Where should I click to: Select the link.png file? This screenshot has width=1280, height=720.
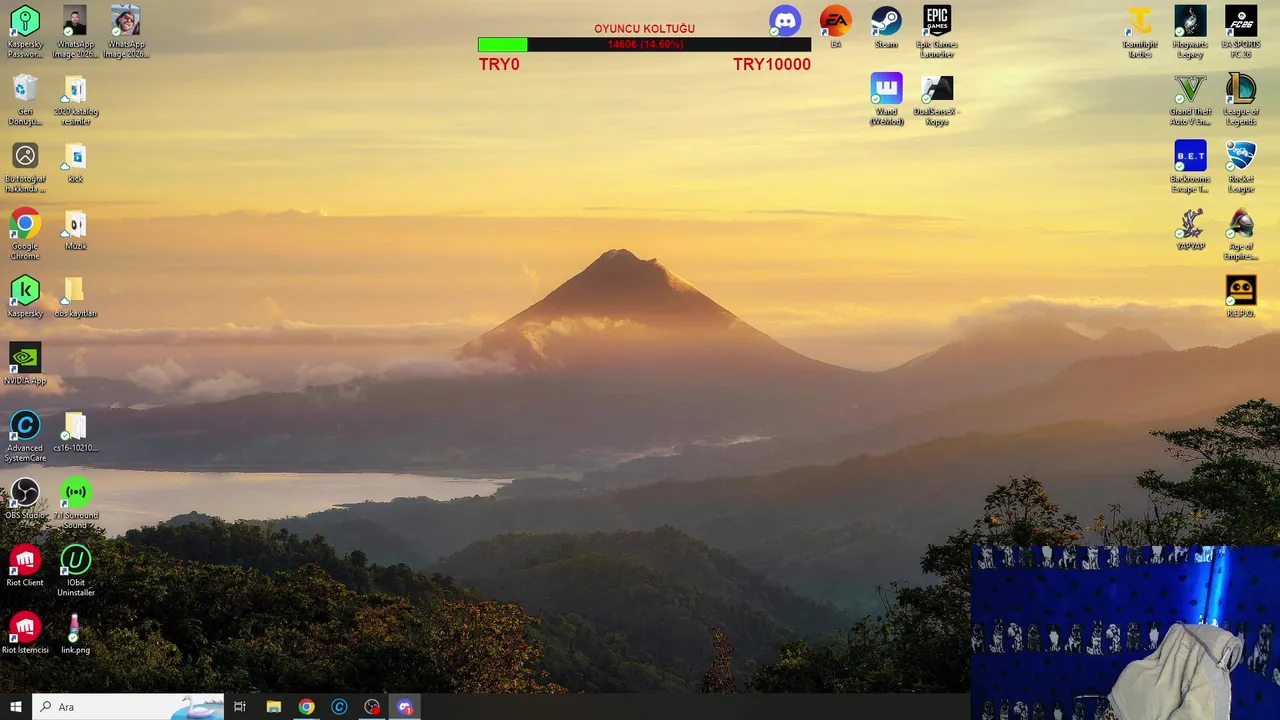76,633
